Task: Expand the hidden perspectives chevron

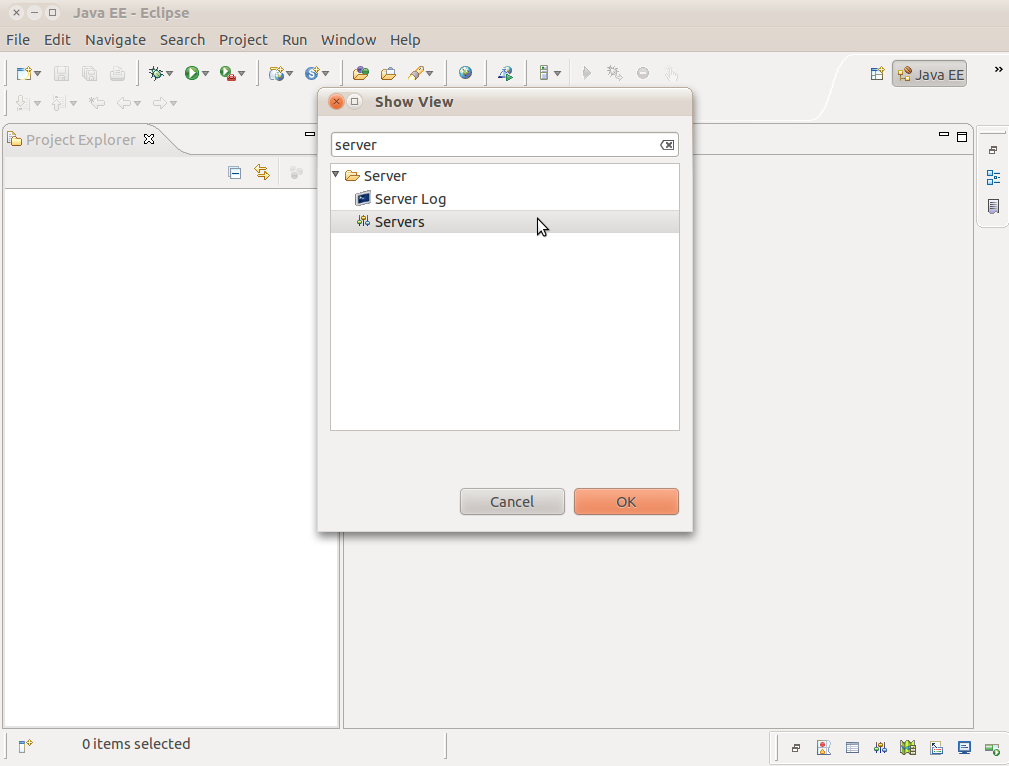Action: pos(997,70)
